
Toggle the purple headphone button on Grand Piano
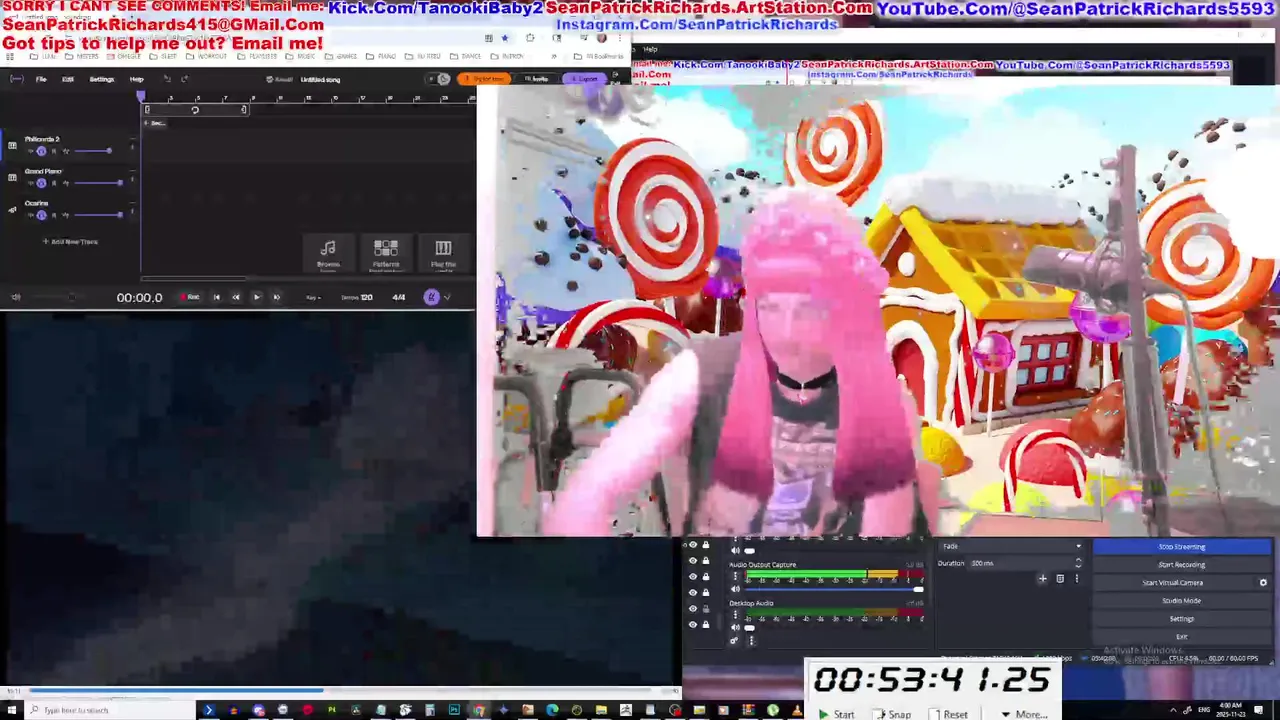41,183
